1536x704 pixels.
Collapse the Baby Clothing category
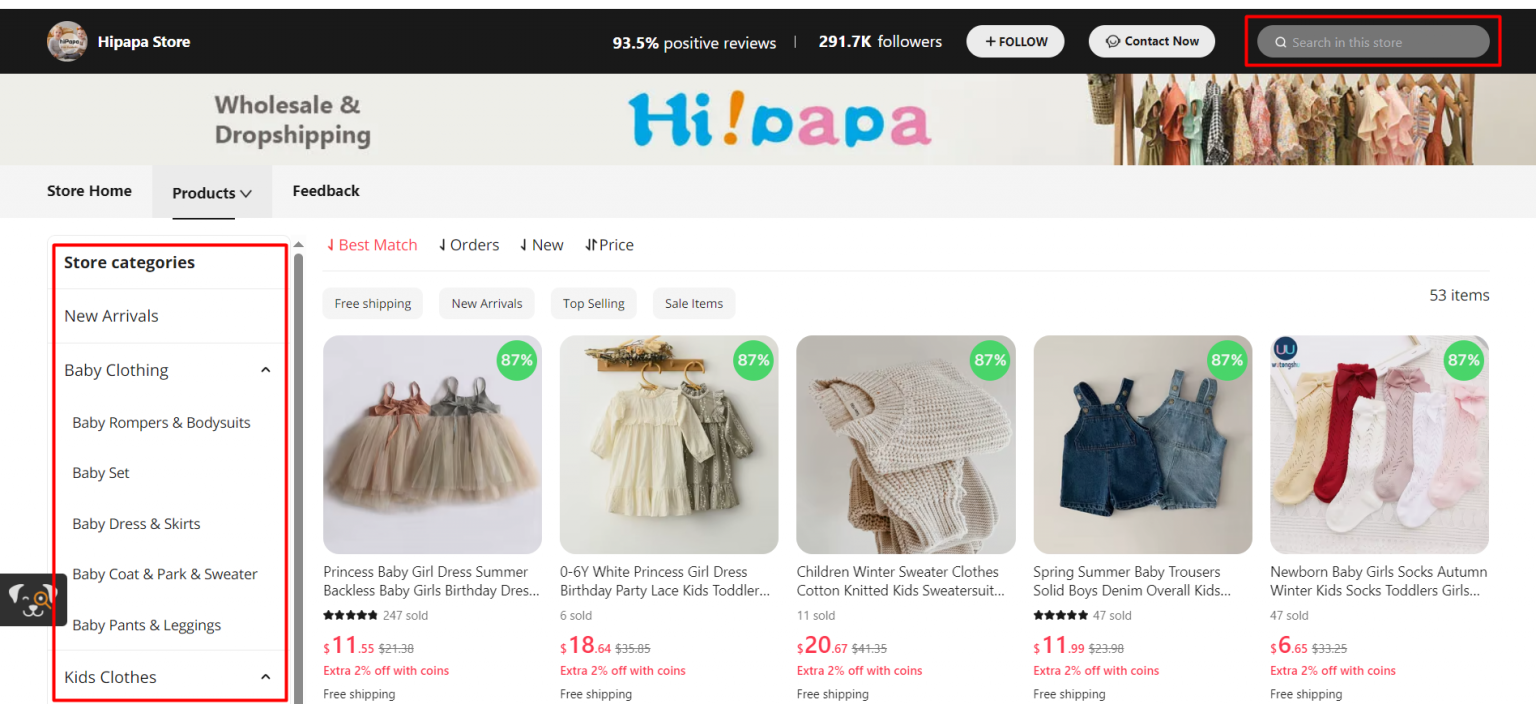click(x=265, y=369)
